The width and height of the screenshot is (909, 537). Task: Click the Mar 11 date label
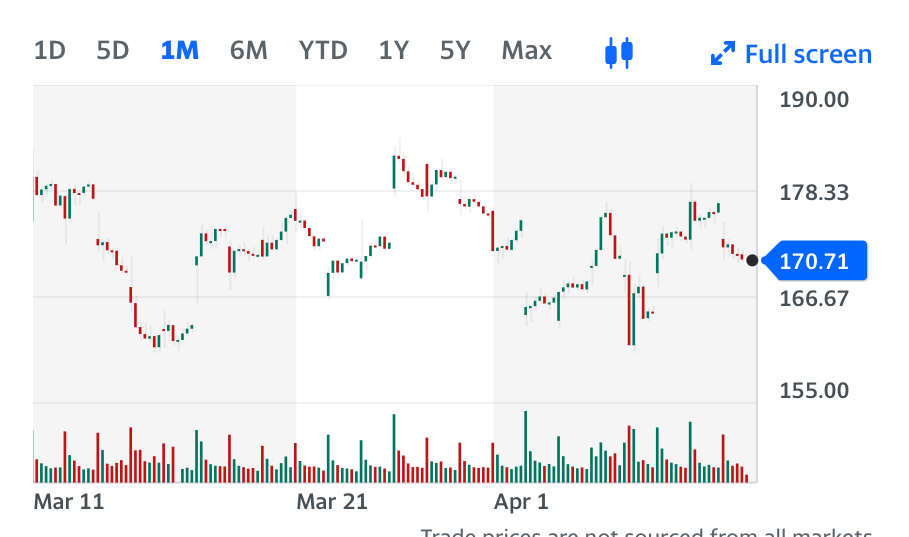[68, 502]
